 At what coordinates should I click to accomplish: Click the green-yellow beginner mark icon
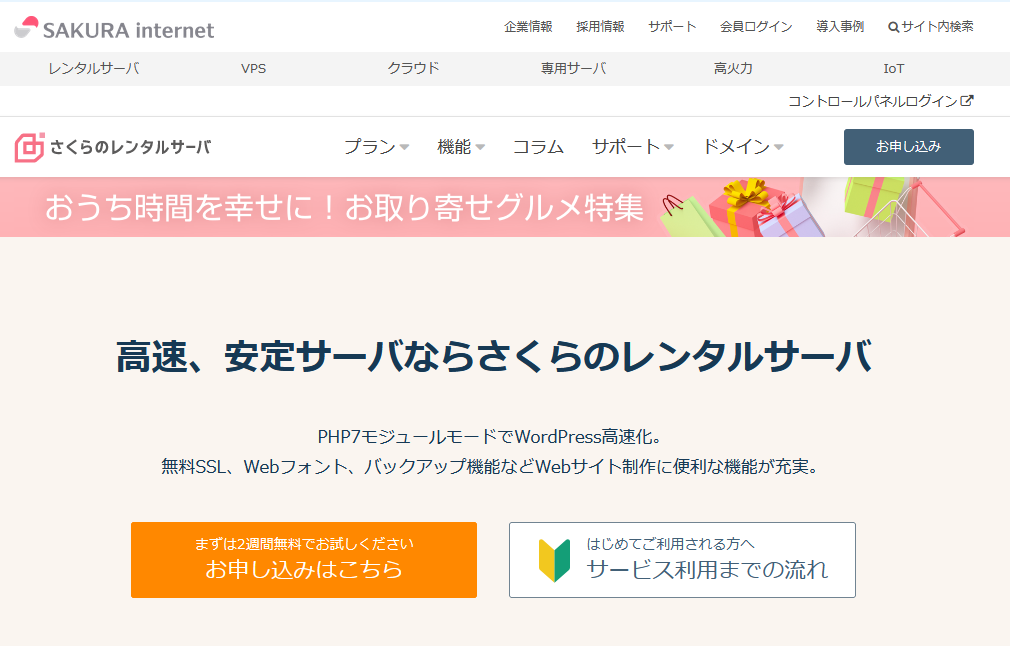coord(554,560)
